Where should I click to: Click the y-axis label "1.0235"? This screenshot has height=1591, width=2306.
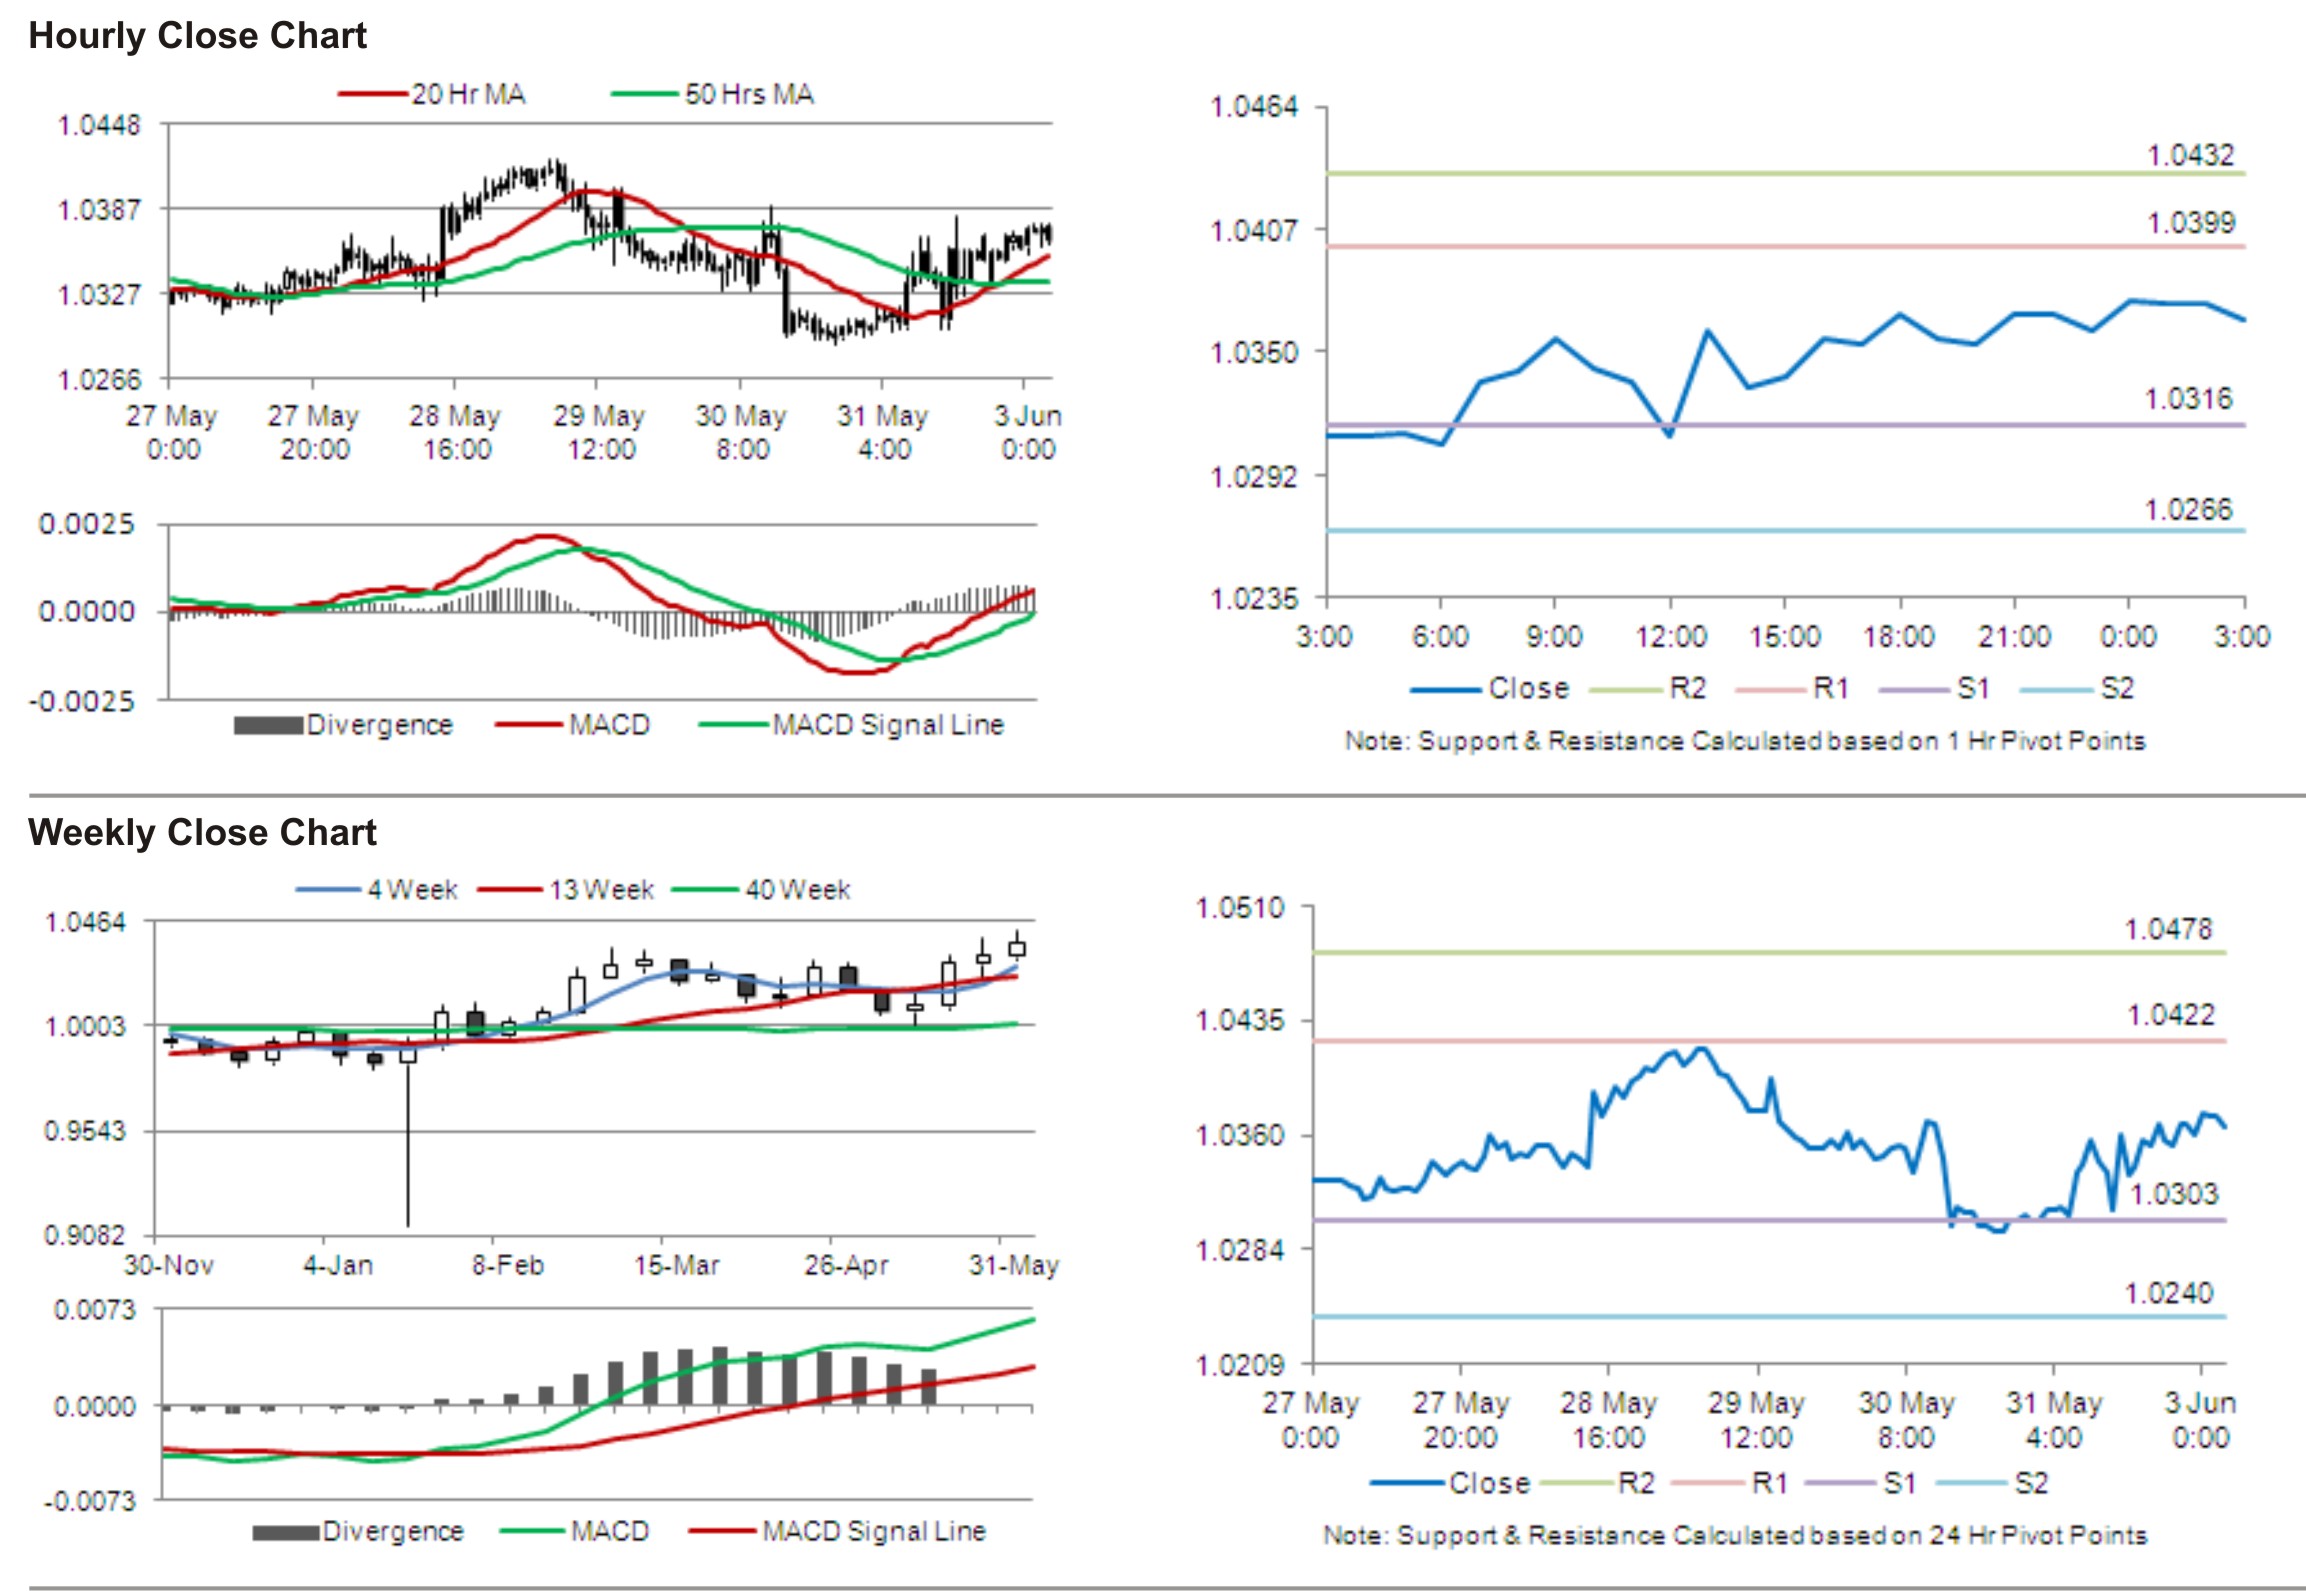pos(1254,598)
